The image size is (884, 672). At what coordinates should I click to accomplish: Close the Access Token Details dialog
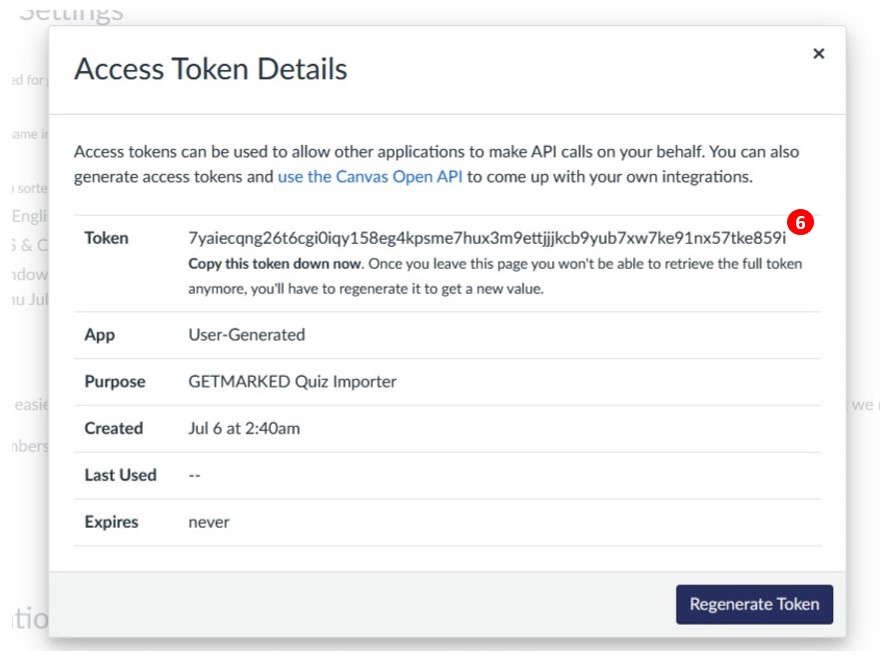pyautogui.click(x=819, y=54)
